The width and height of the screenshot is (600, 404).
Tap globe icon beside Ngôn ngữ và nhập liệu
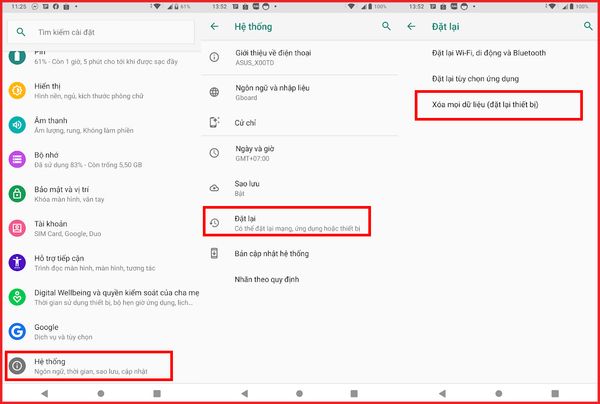pos(214,92)
